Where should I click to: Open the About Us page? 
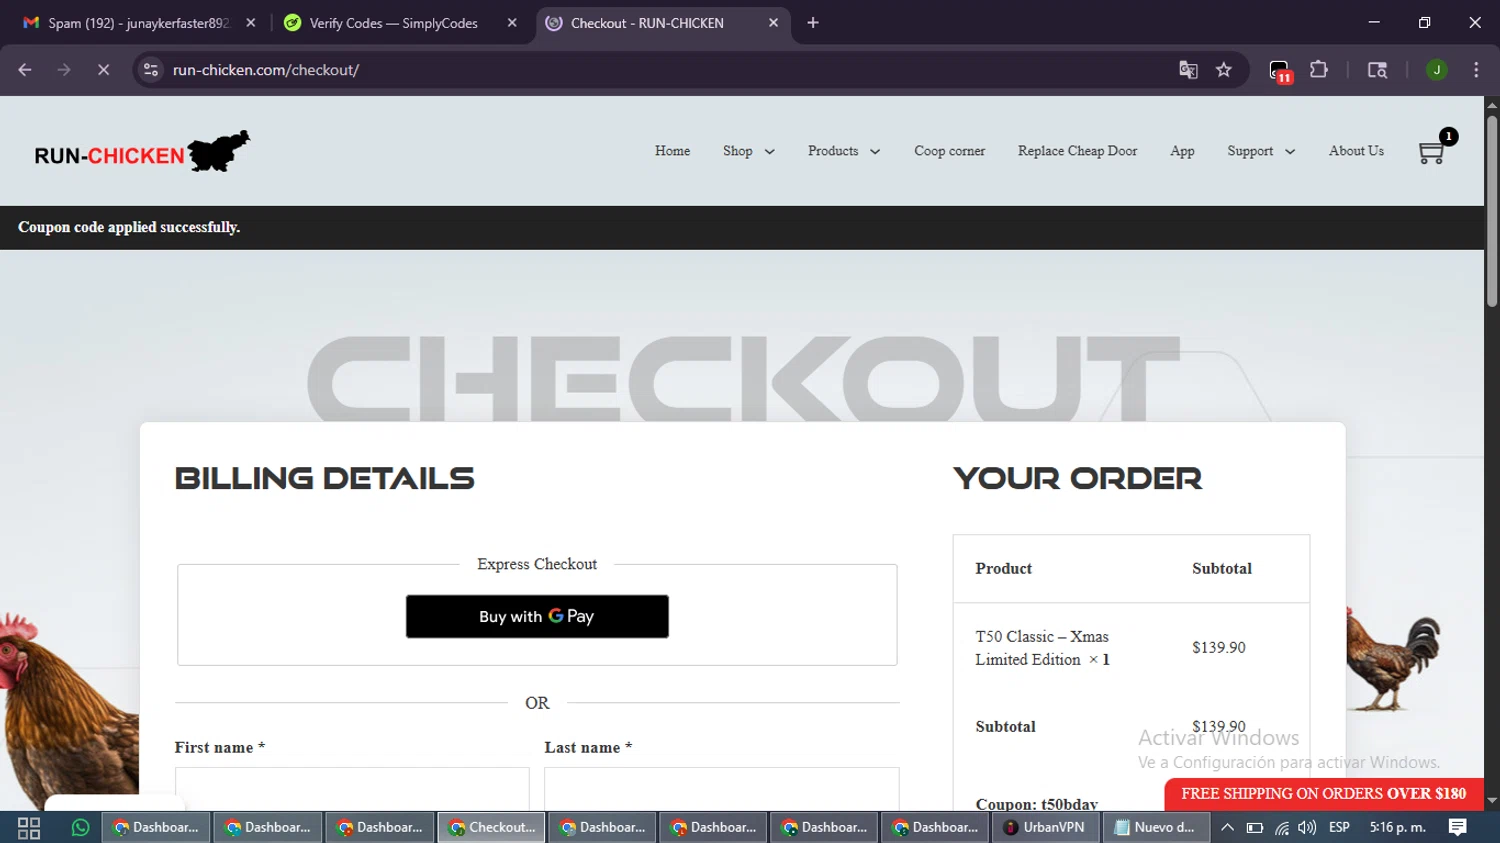pyautogui.click(x=1356, y=151)
